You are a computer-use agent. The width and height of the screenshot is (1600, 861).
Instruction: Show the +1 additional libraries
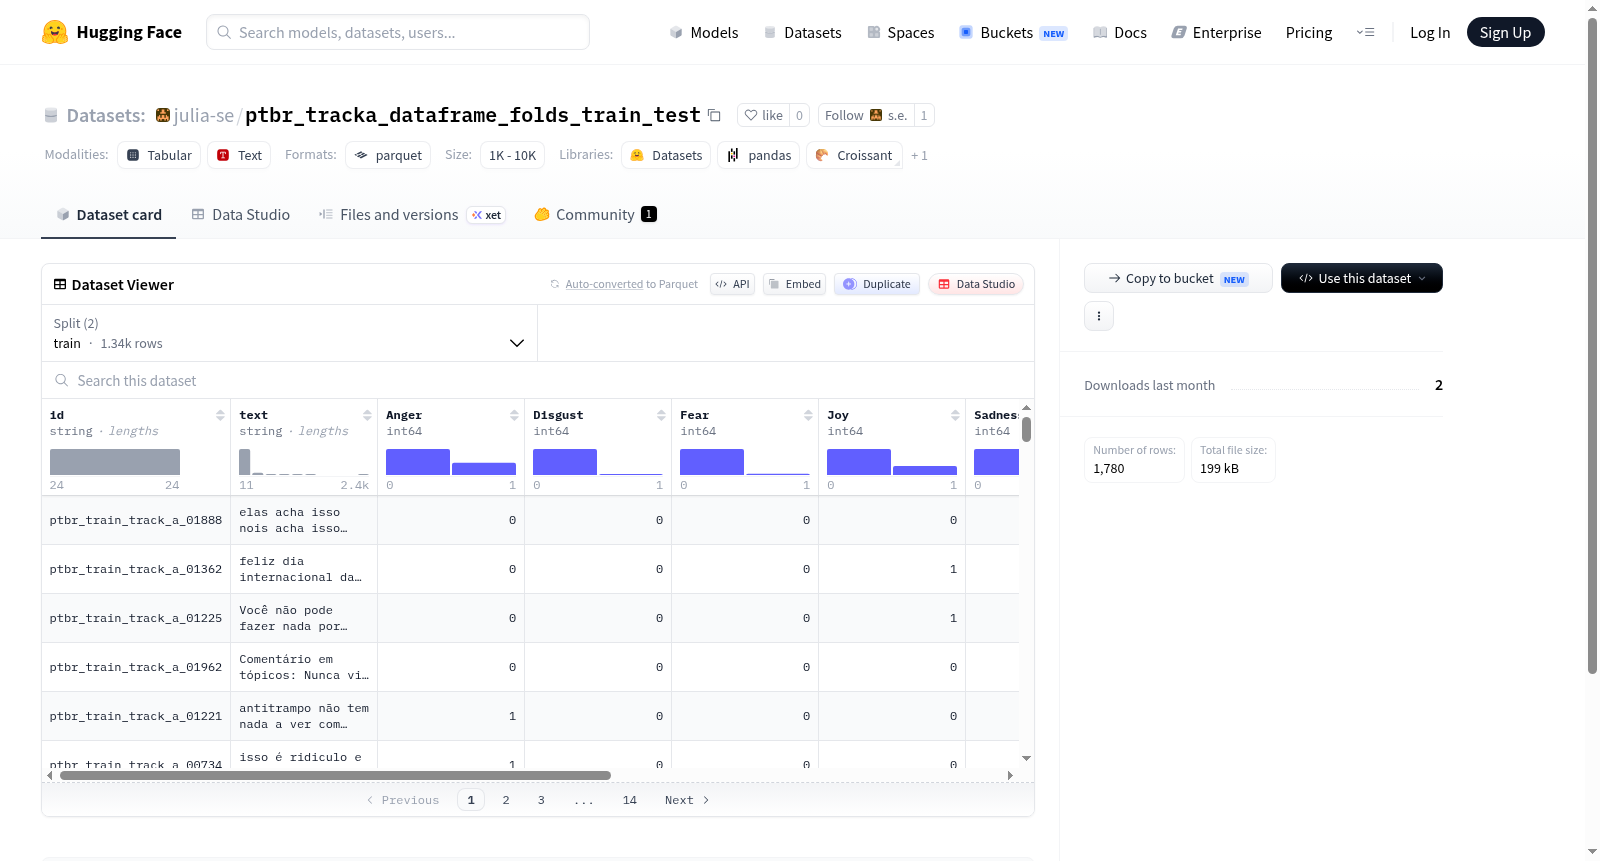919,155
